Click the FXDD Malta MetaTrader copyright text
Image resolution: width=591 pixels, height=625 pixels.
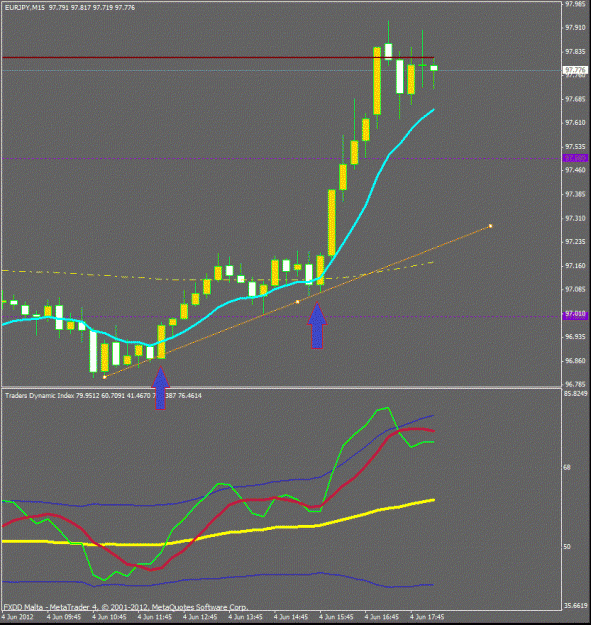click(126, 607)
